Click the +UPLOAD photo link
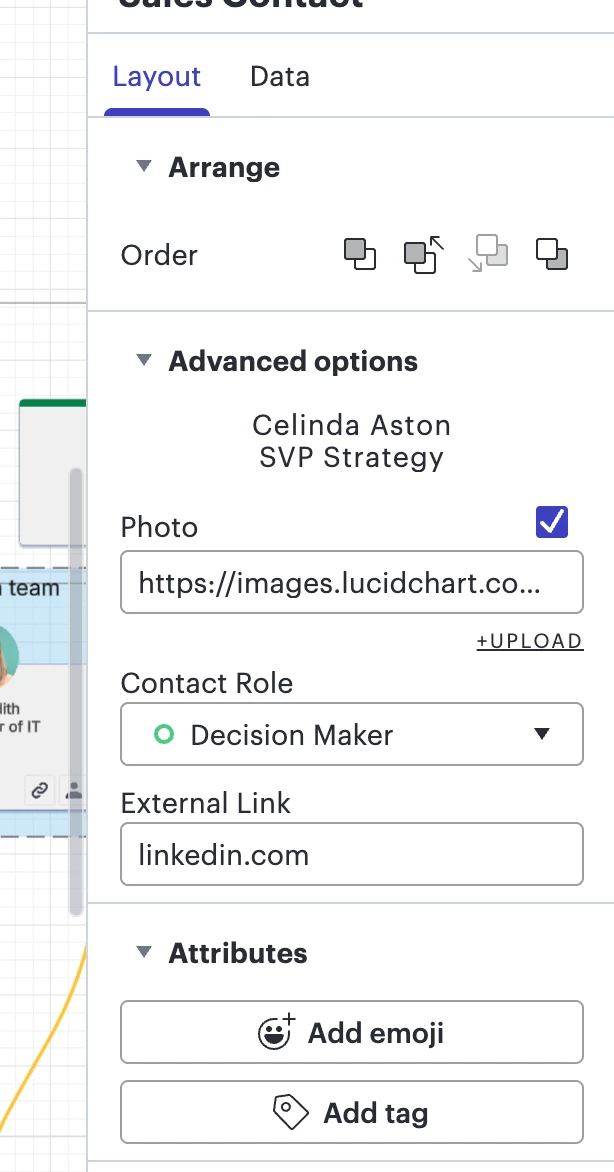Image resolution: width=614 pixels, height=1172 pixels. 529,641
